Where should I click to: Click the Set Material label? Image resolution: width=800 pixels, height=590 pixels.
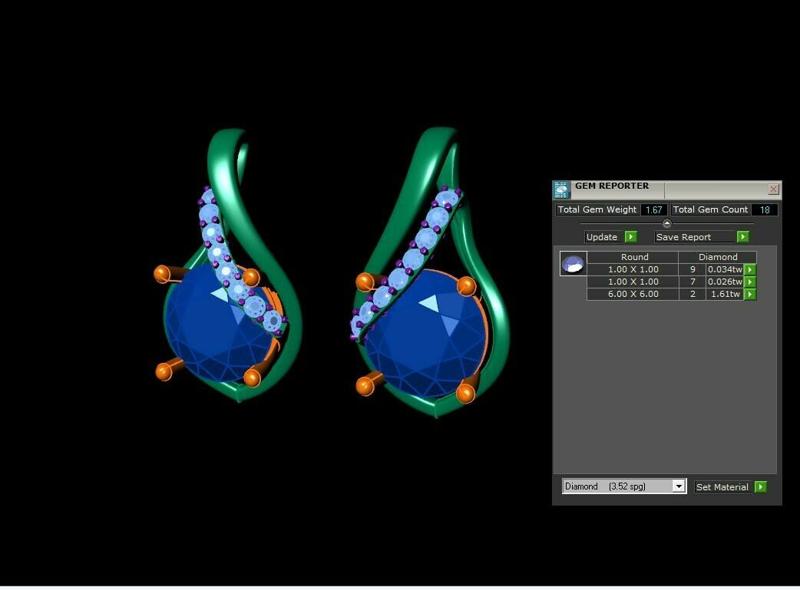point(722,487)
